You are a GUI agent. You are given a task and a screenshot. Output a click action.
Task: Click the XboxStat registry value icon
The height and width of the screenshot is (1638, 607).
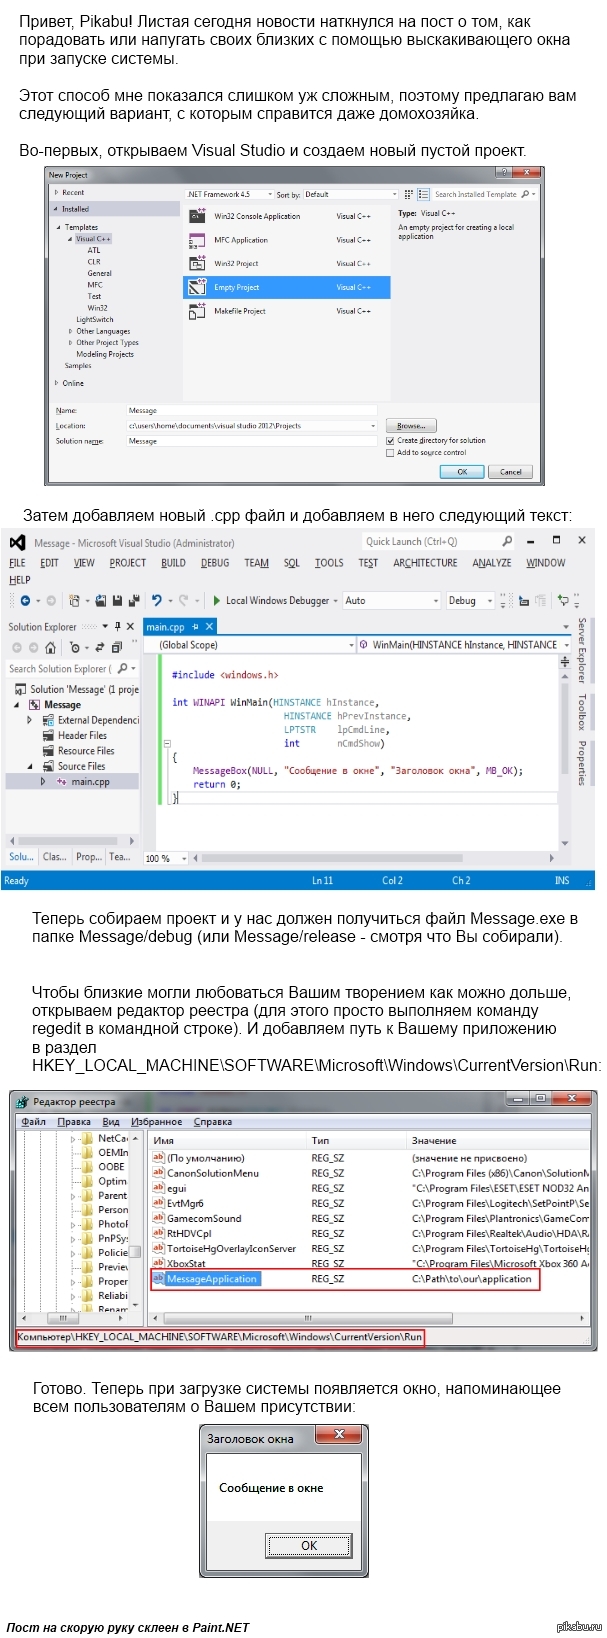click(x=158, y=1264)
